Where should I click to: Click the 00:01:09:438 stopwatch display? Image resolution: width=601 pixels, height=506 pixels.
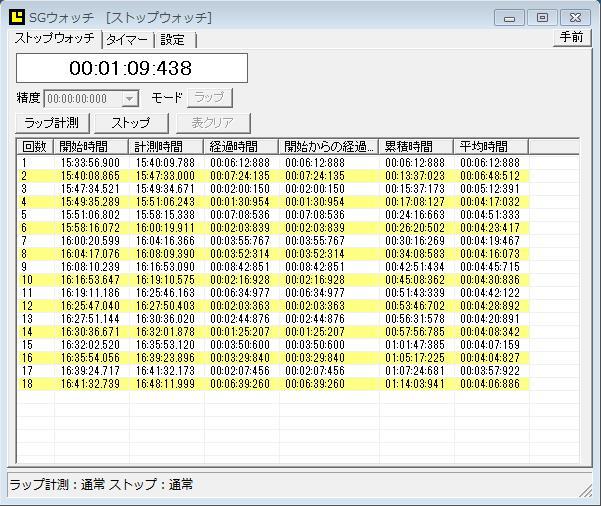[x=131, y=68]
